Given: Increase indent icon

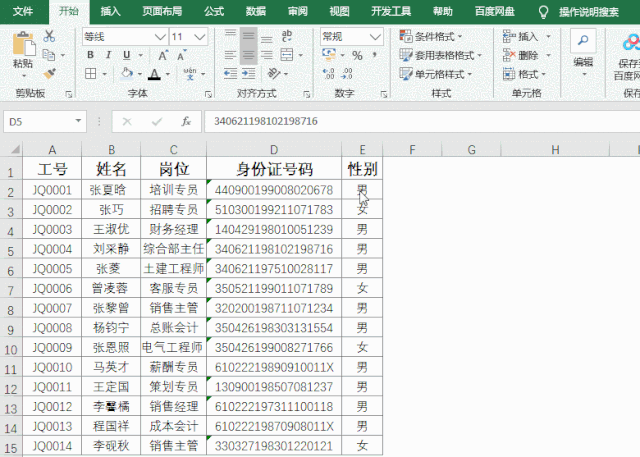Looking at the screenshot, I should [x=248, y=74].
